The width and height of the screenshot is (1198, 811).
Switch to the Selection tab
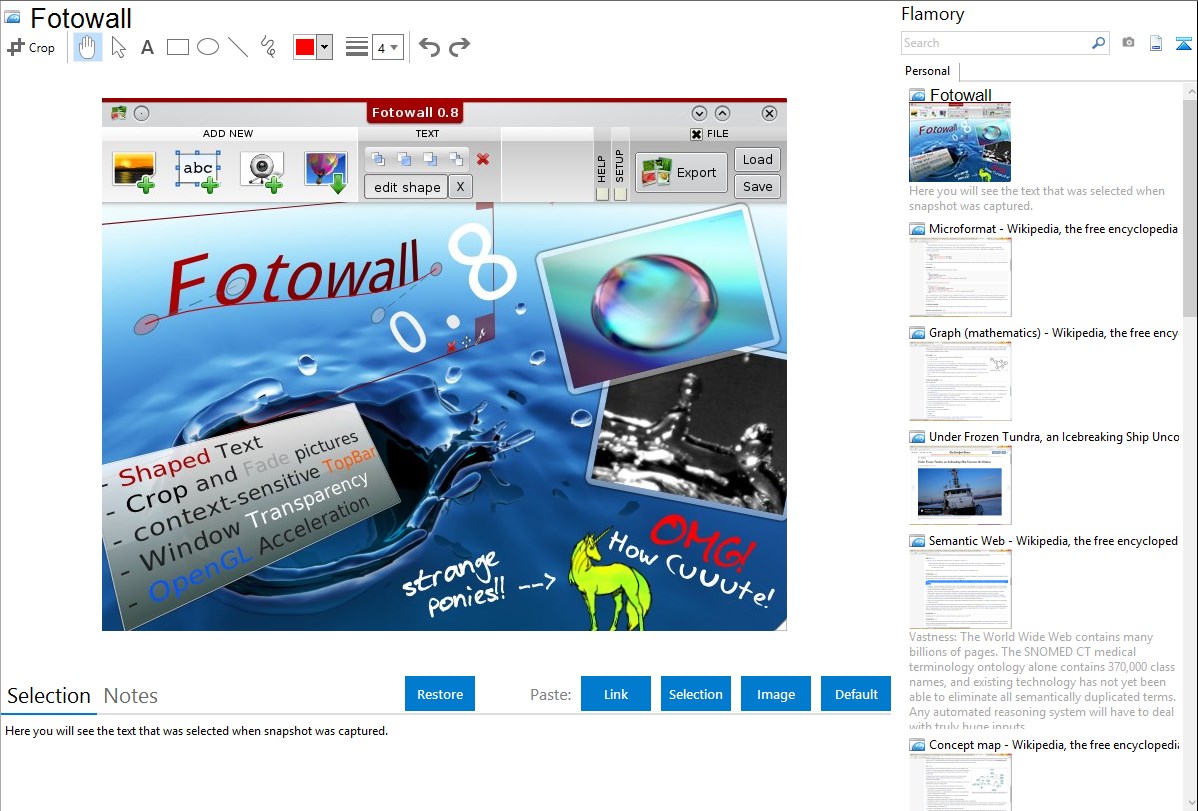49,696
